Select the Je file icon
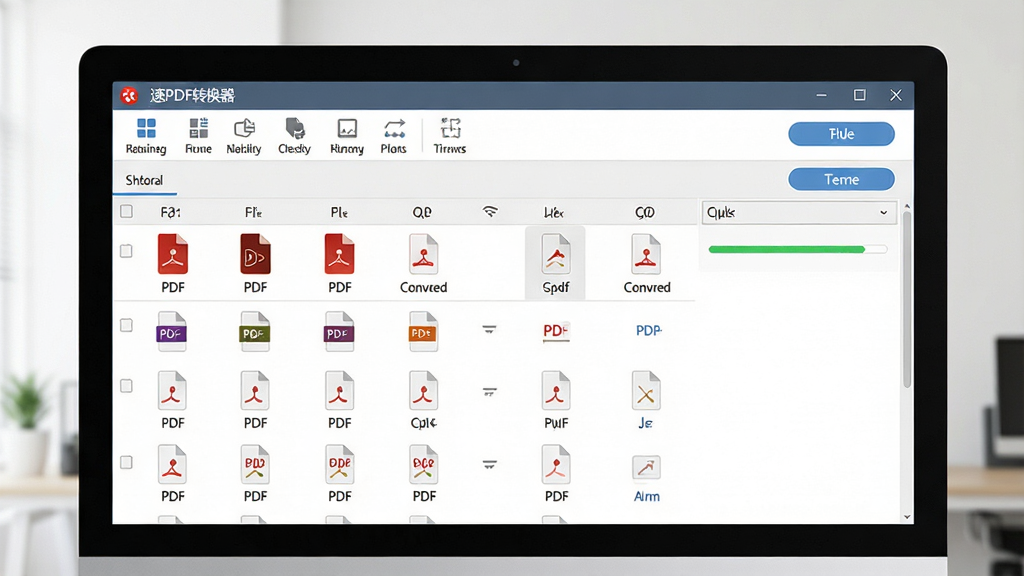The image size is (1024, 576). coord(646,391)
